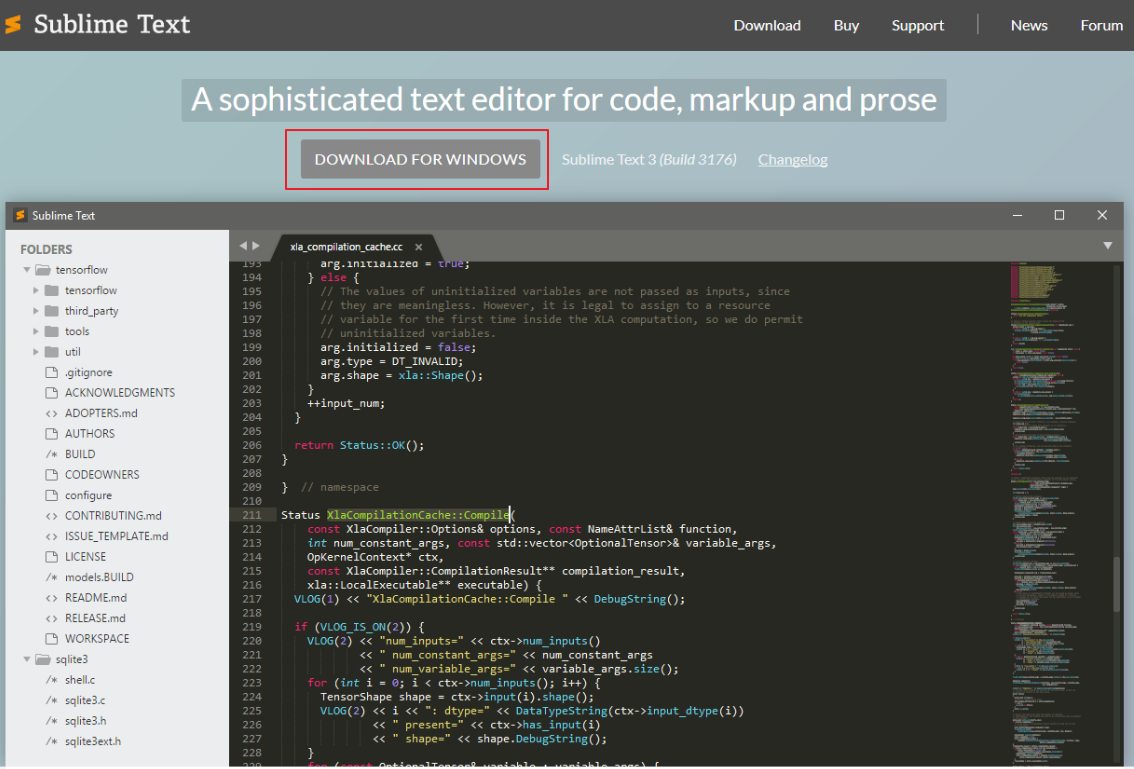
Task: Click the 'return Status::OK();' line
Action: (x=359, y=446)
